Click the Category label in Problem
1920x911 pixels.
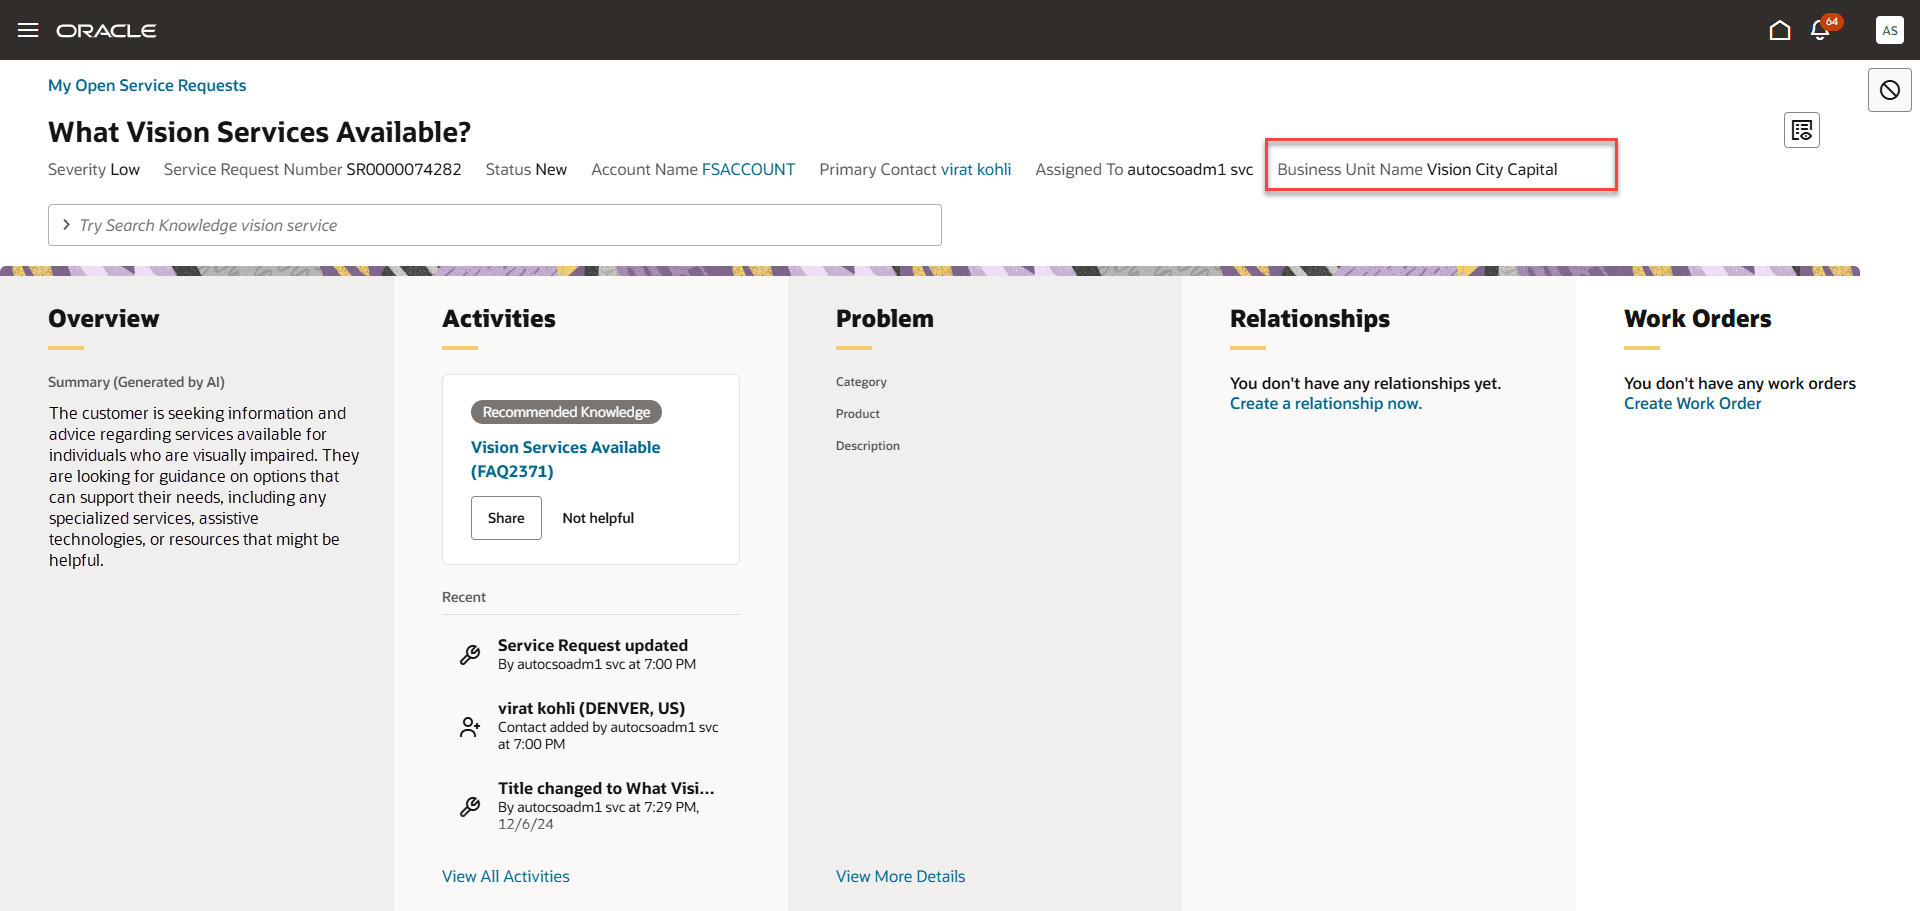coord(861,382)
